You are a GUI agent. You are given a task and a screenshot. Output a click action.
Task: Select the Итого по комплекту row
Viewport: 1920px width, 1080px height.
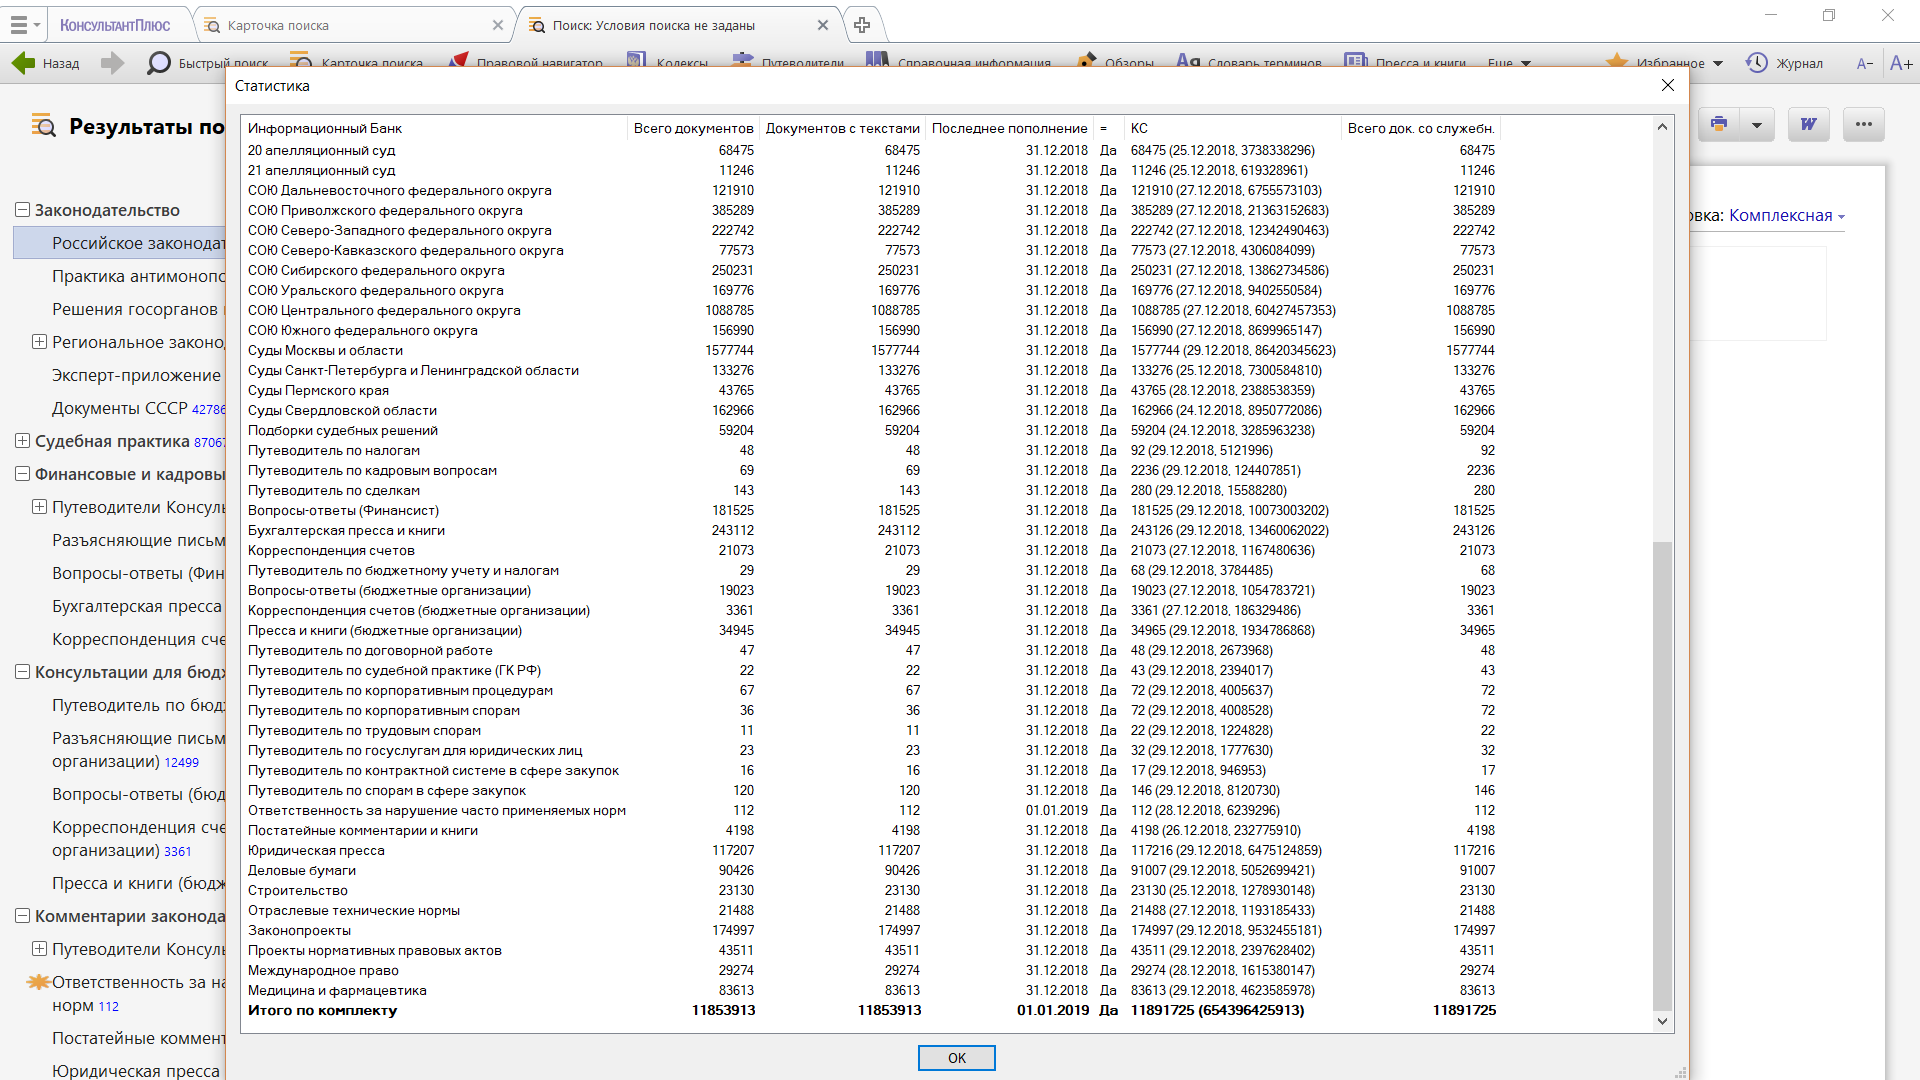click(872, 1010)
